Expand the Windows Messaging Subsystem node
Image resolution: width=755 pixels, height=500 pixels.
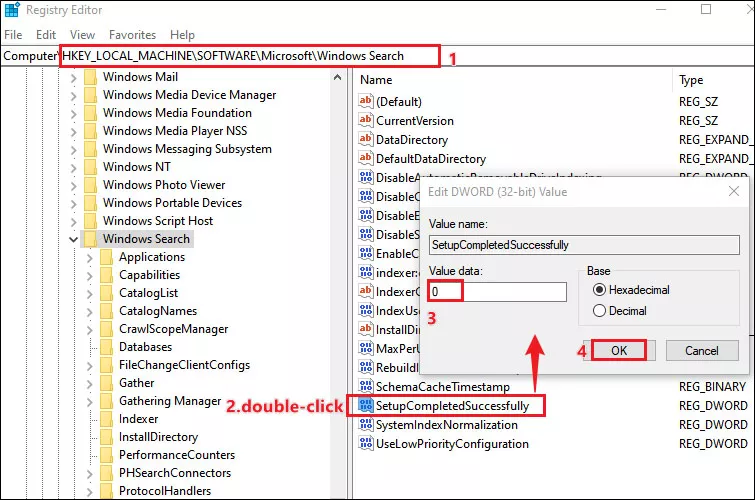click(x=73, y=149)
